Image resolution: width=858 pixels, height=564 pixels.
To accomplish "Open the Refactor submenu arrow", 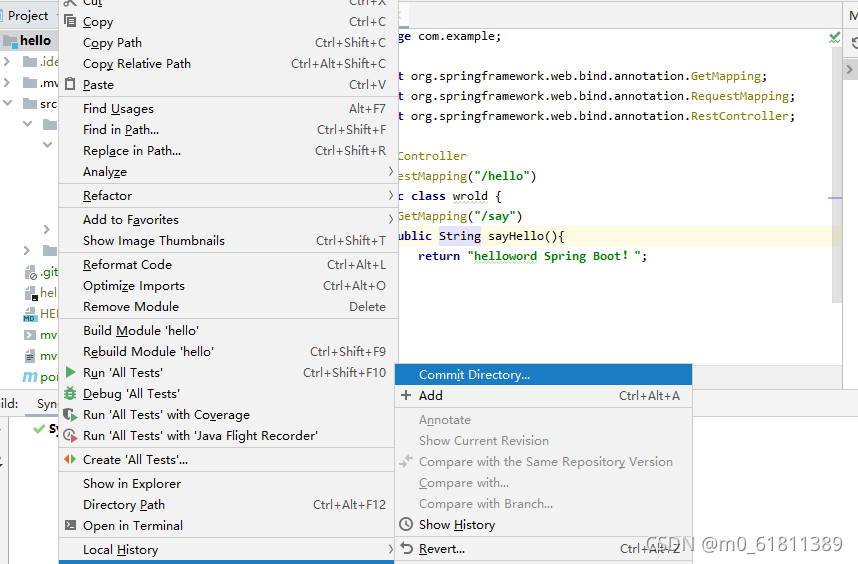I will [391, 195].
